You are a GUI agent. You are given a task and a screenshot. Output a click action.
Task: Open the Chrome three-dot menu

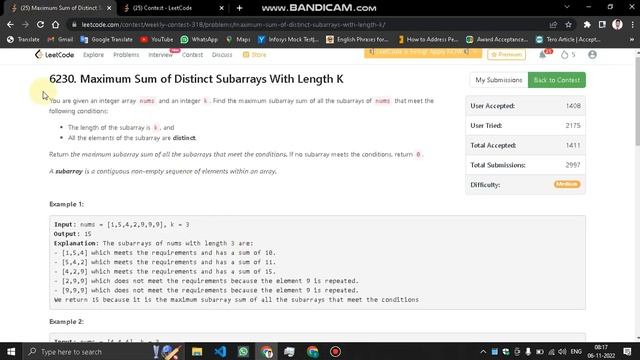tap(633, 25)
